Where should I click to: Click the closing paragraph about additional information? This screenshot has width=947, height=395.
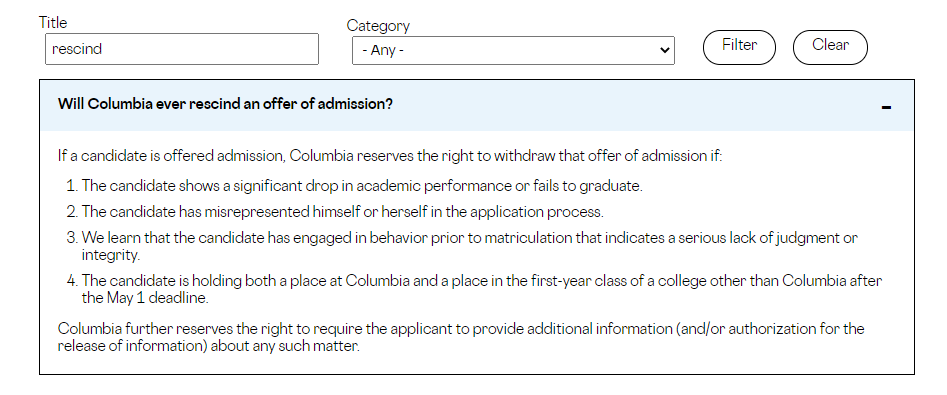(x=461, y=337)
